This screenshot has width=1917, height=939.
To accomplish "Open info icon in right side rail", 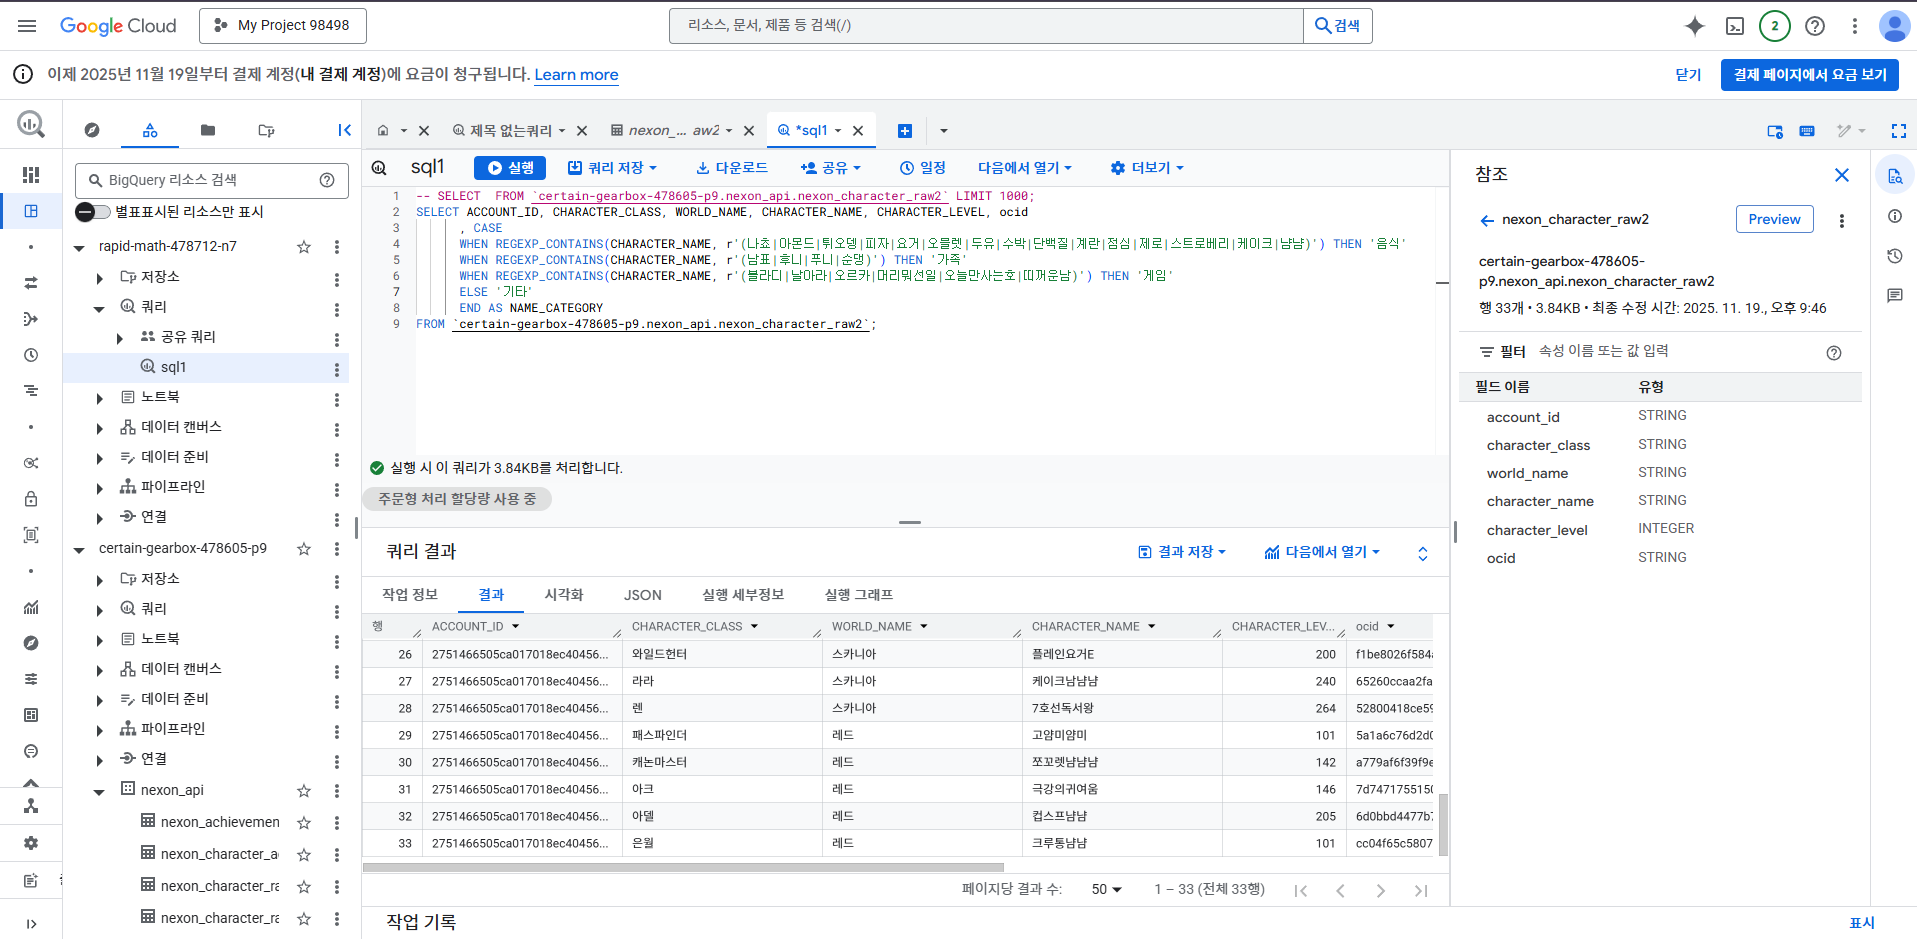I will tap(1895, 216).
